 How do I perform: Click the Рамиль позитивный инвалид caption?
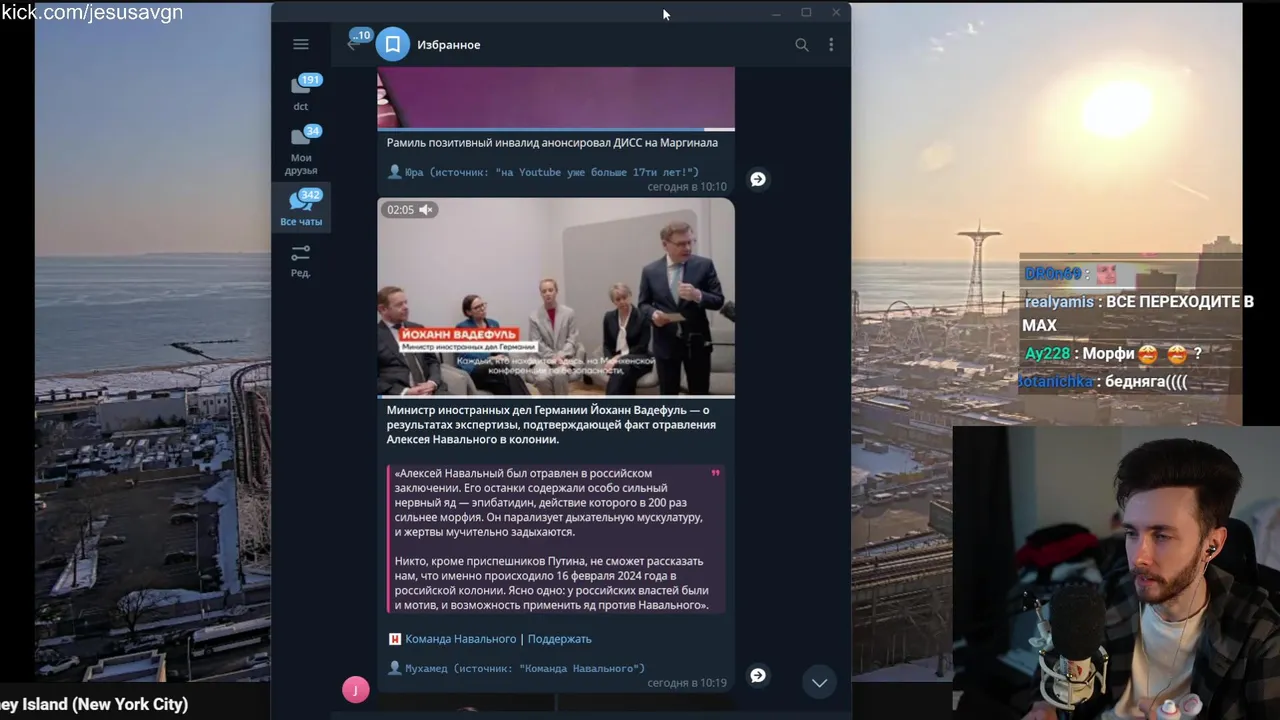pyautogui.click(x=552, y=143)
